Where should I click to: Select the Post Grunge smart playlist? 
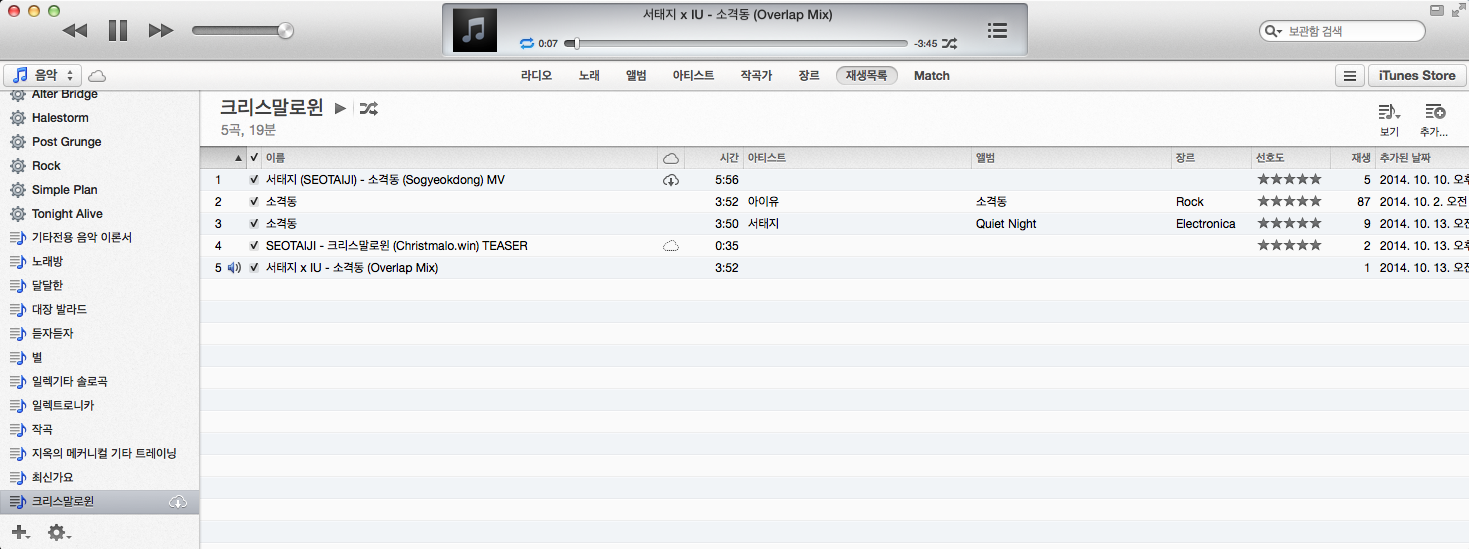pyautogui.click(x=66, y=142)
